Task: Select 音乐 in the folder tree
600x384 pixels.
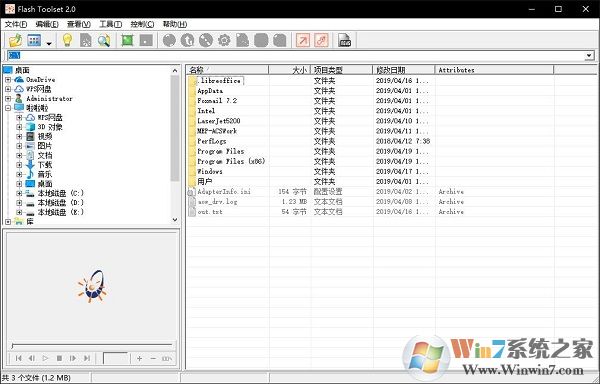Action: click(x=44, y=174)
